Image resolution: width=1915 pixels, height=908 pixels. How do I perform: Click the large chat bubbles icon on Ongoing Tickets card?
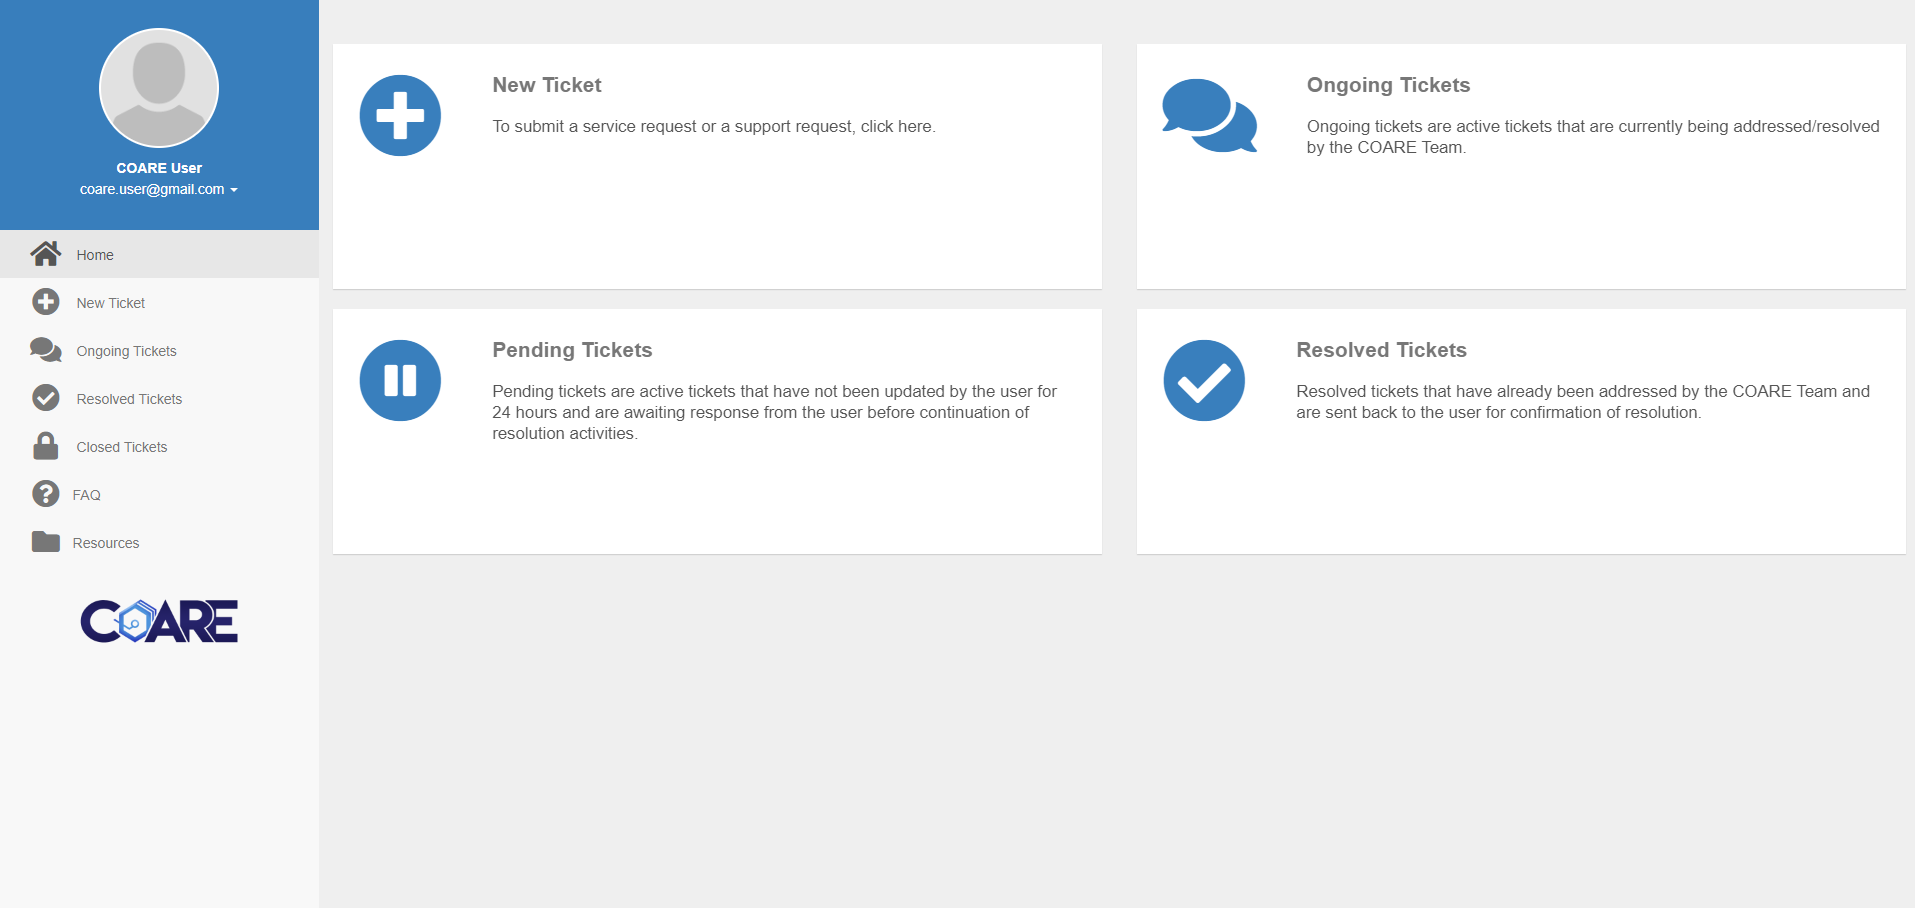[1209, 115]
